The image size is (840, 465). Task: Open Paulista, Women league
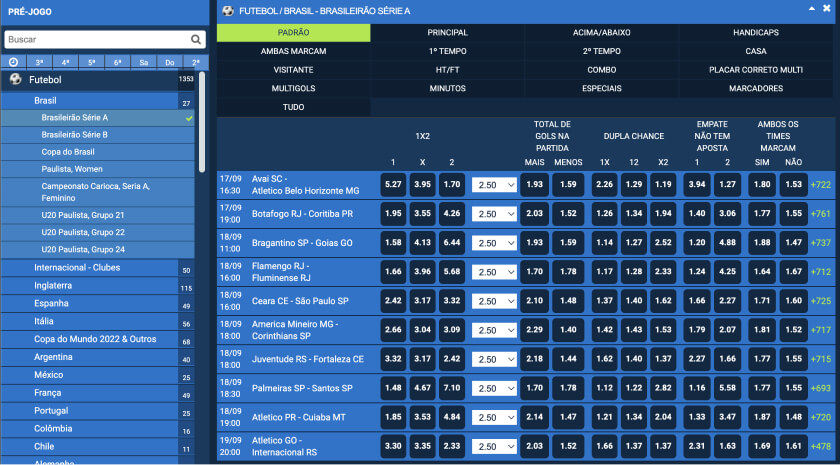(x=98, y=169)
